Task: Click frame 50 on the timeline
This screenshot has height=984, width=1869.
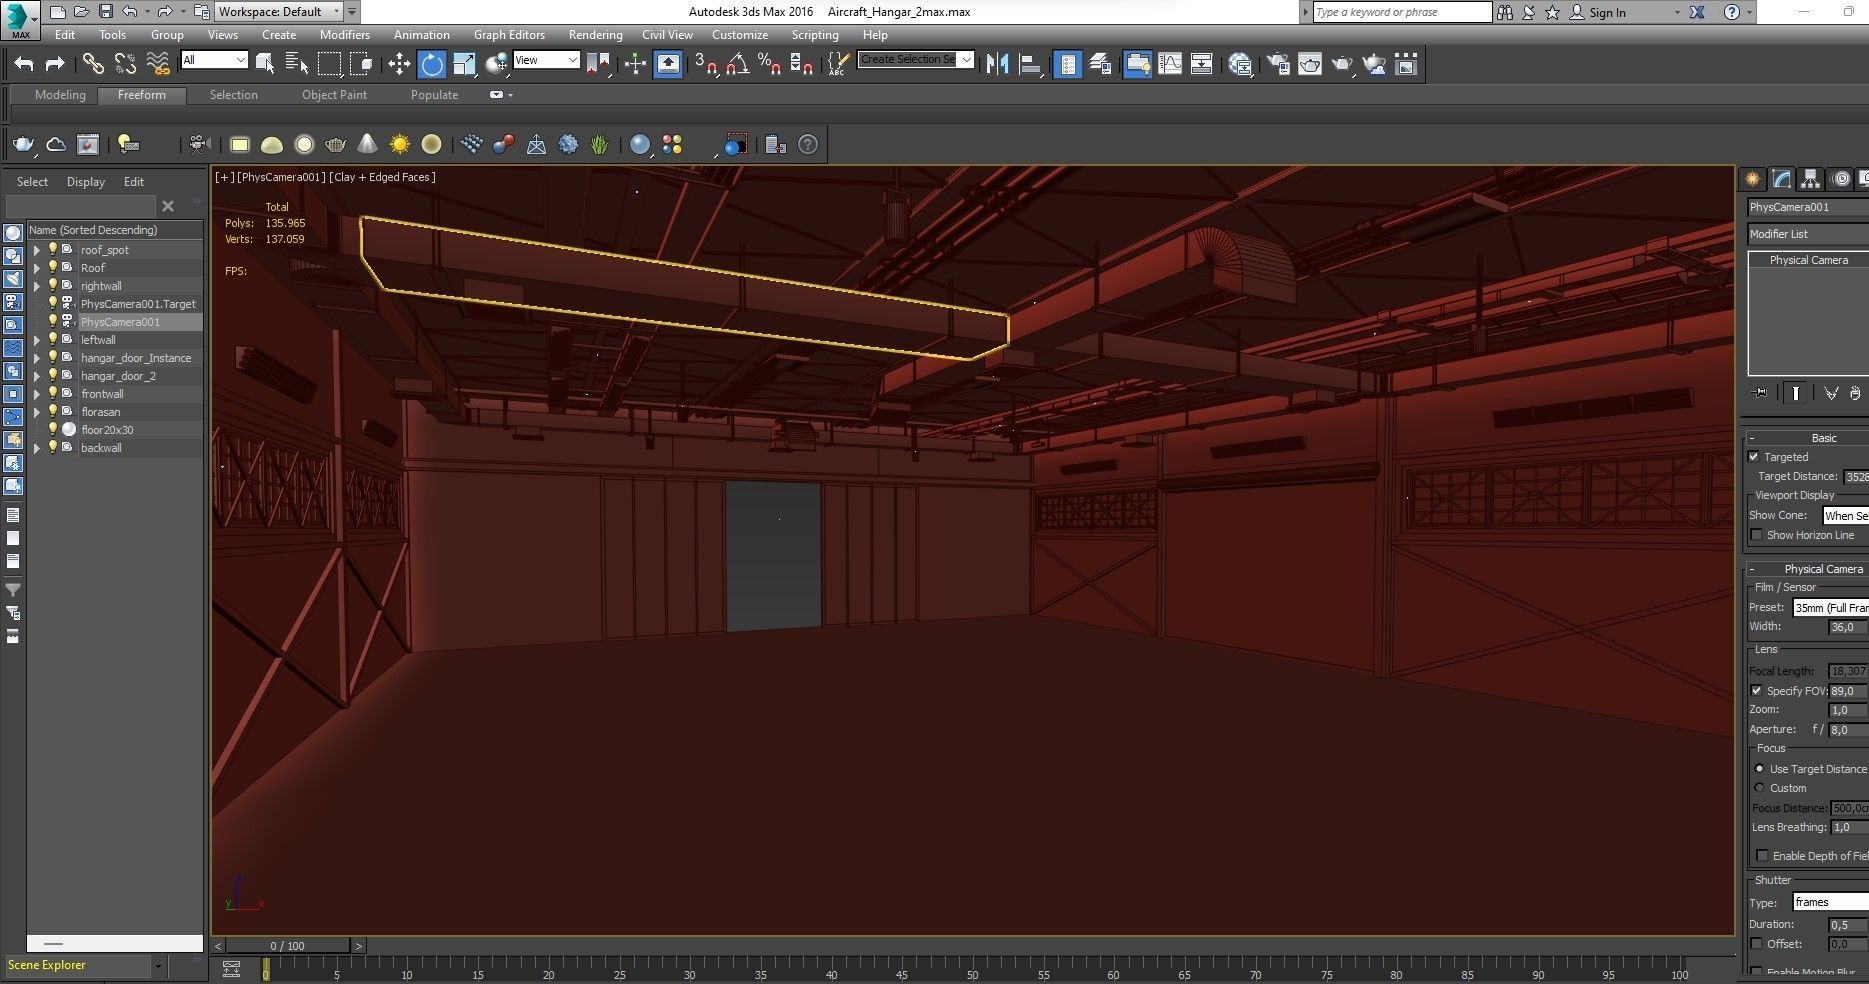Action: (x=973, y=970)
